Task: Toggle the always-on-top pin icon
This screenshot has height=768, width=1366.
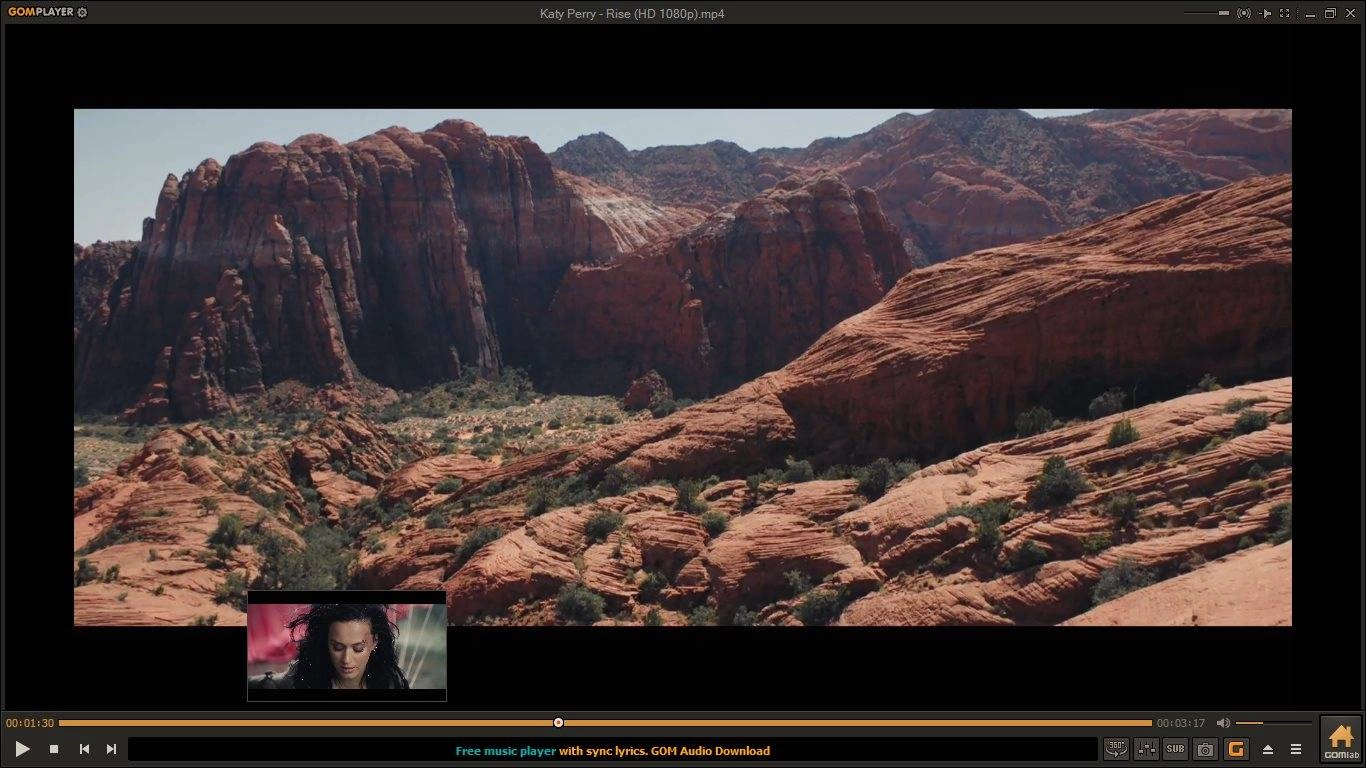Action: tap(1265, 13)
